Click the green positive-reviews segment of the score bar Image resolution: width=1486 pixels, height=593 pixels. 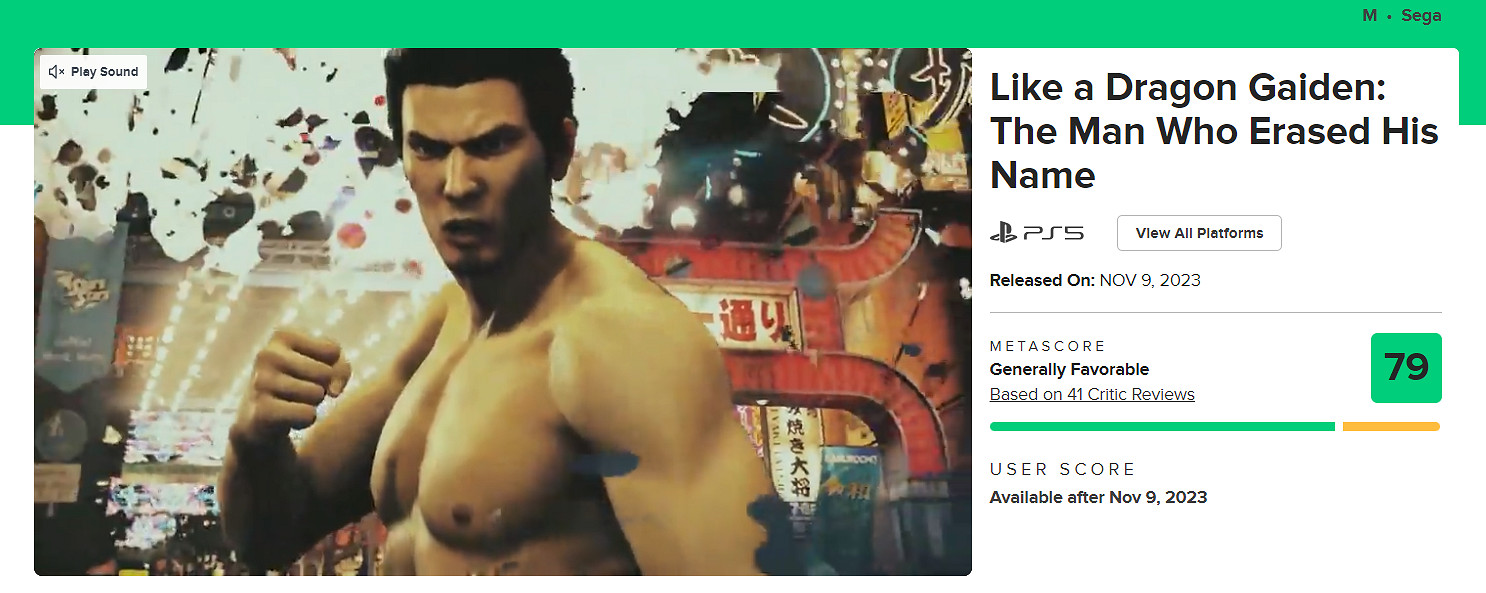coord(1162,427)
